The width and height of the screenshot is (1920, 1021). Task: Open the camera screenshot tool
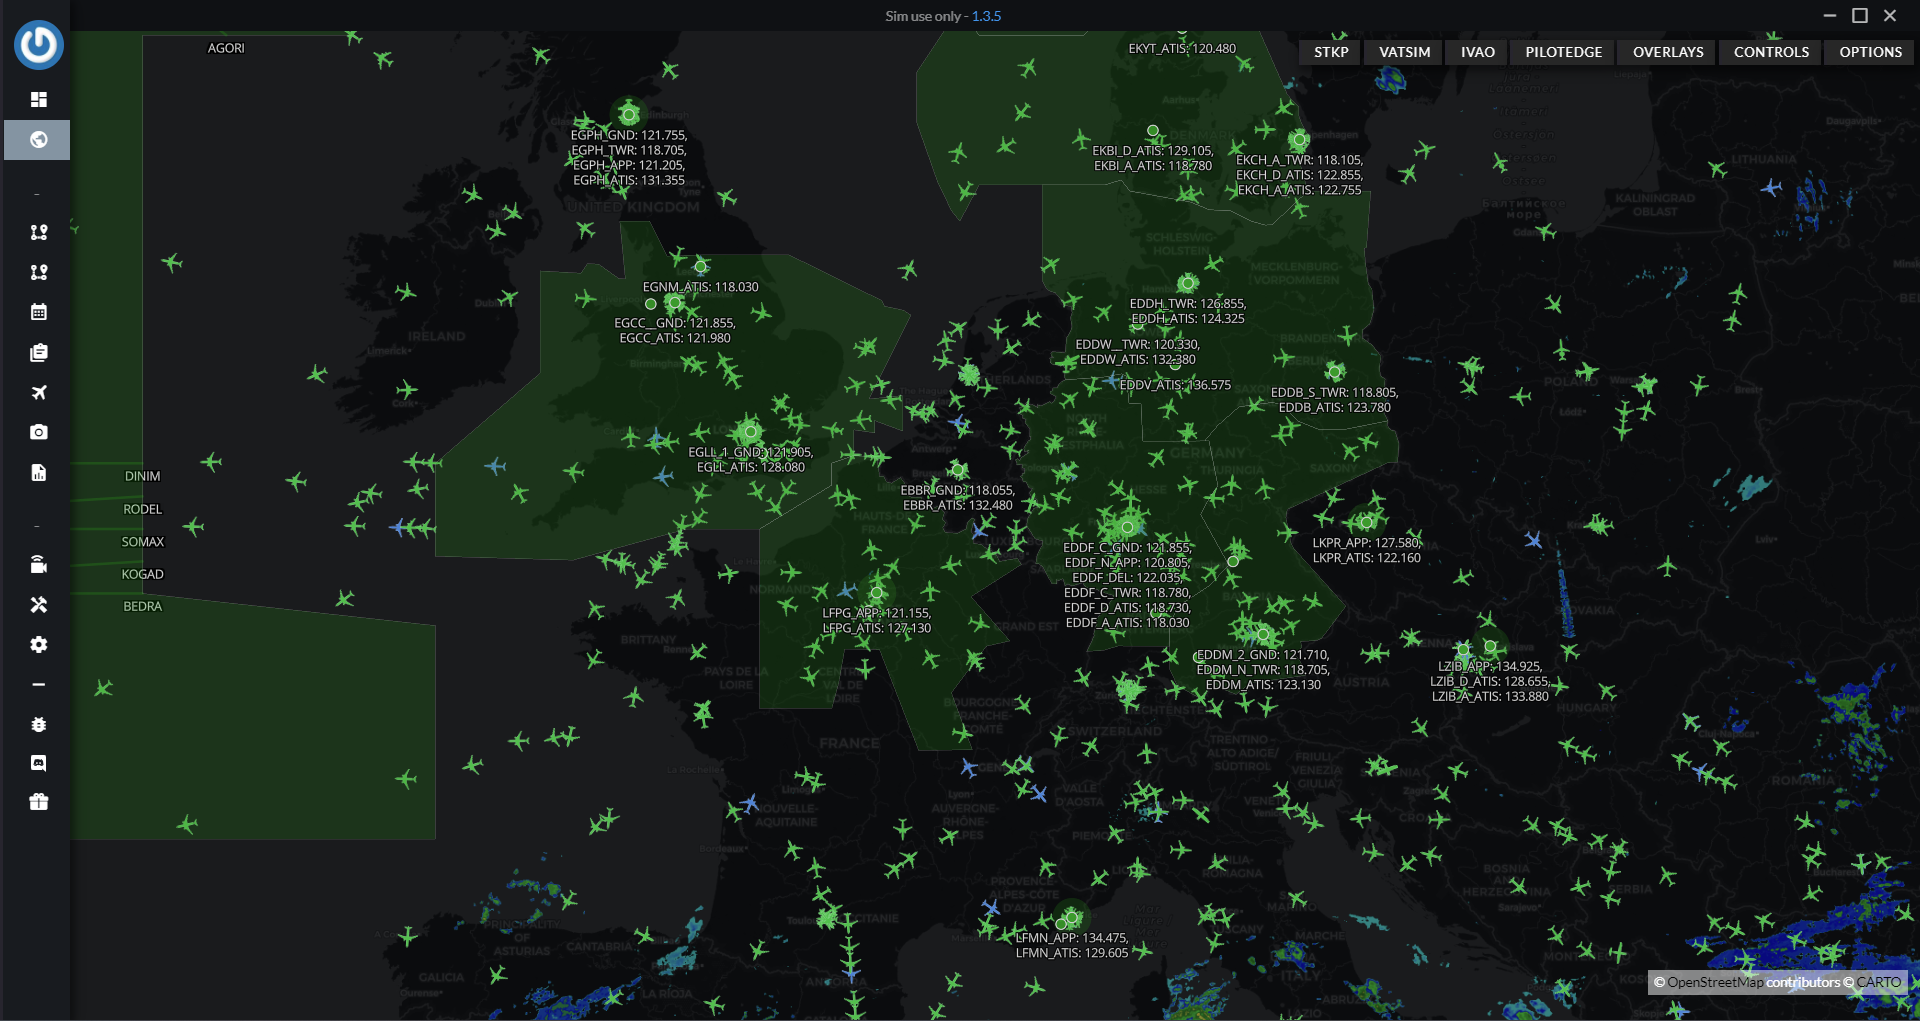click(38, 432)
